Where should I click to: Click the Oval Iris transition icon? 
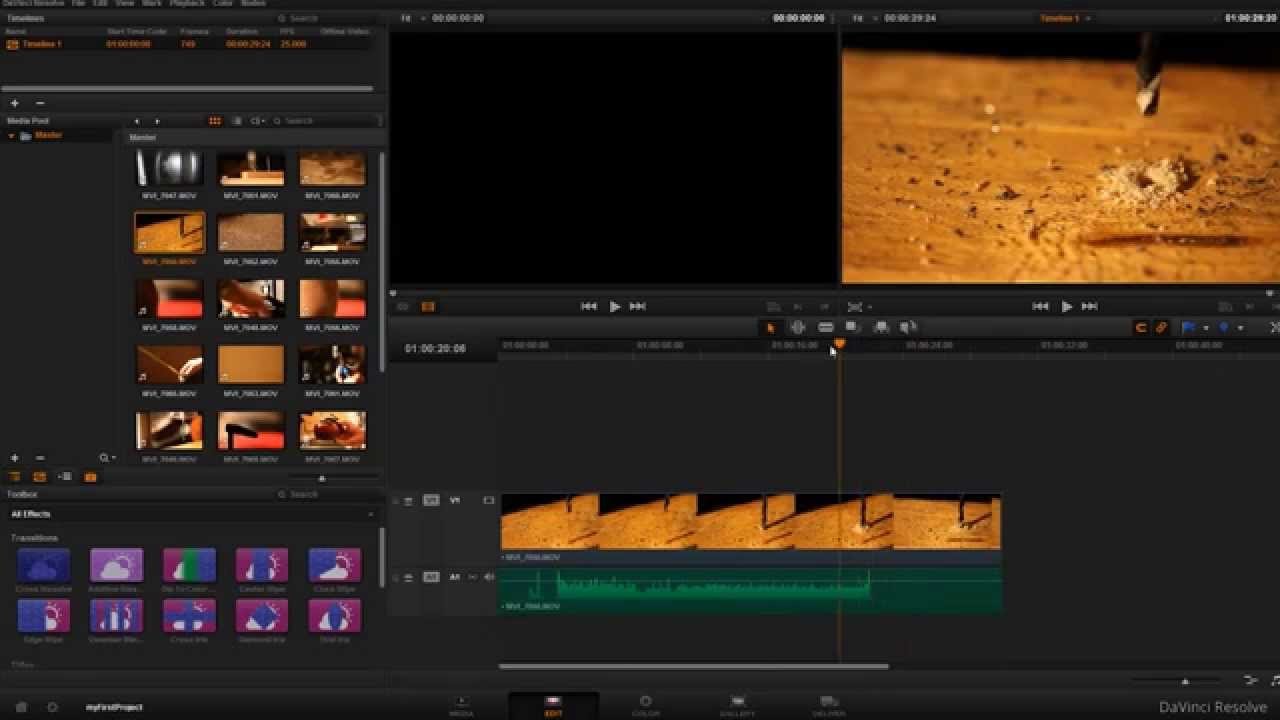click(334, 616)
